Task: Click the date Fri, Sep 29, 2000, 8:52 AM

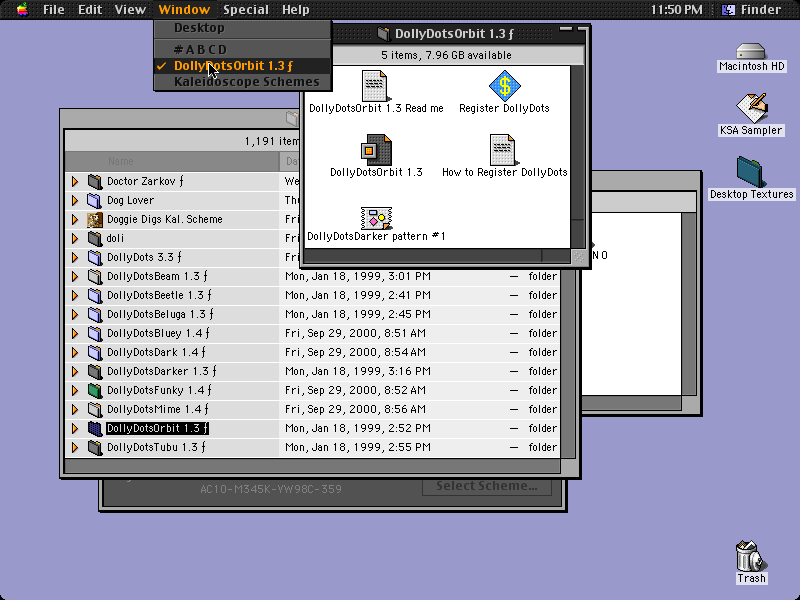Action: pyautogui.click(x=355, y=390)
